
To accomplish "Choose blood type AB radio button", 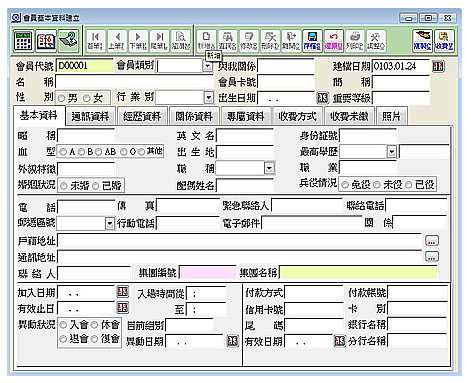I will (98, 152).
